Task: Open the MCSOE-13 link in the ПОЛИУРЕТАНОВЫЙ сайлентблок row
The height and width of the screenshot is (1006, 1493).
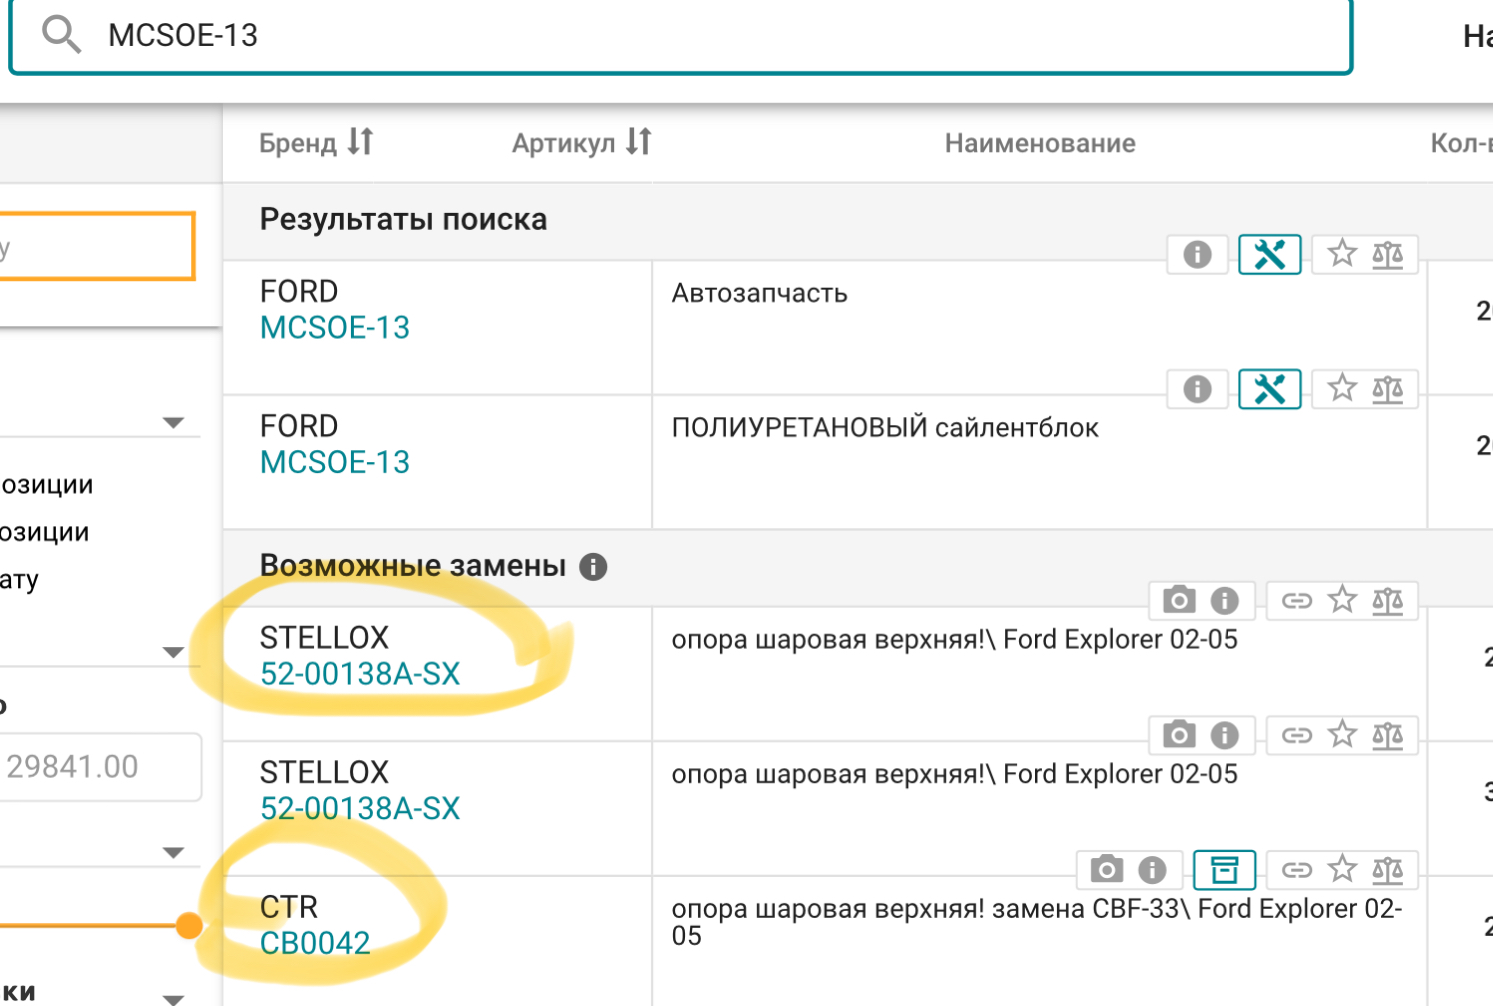Action: [x=335, y=462]
